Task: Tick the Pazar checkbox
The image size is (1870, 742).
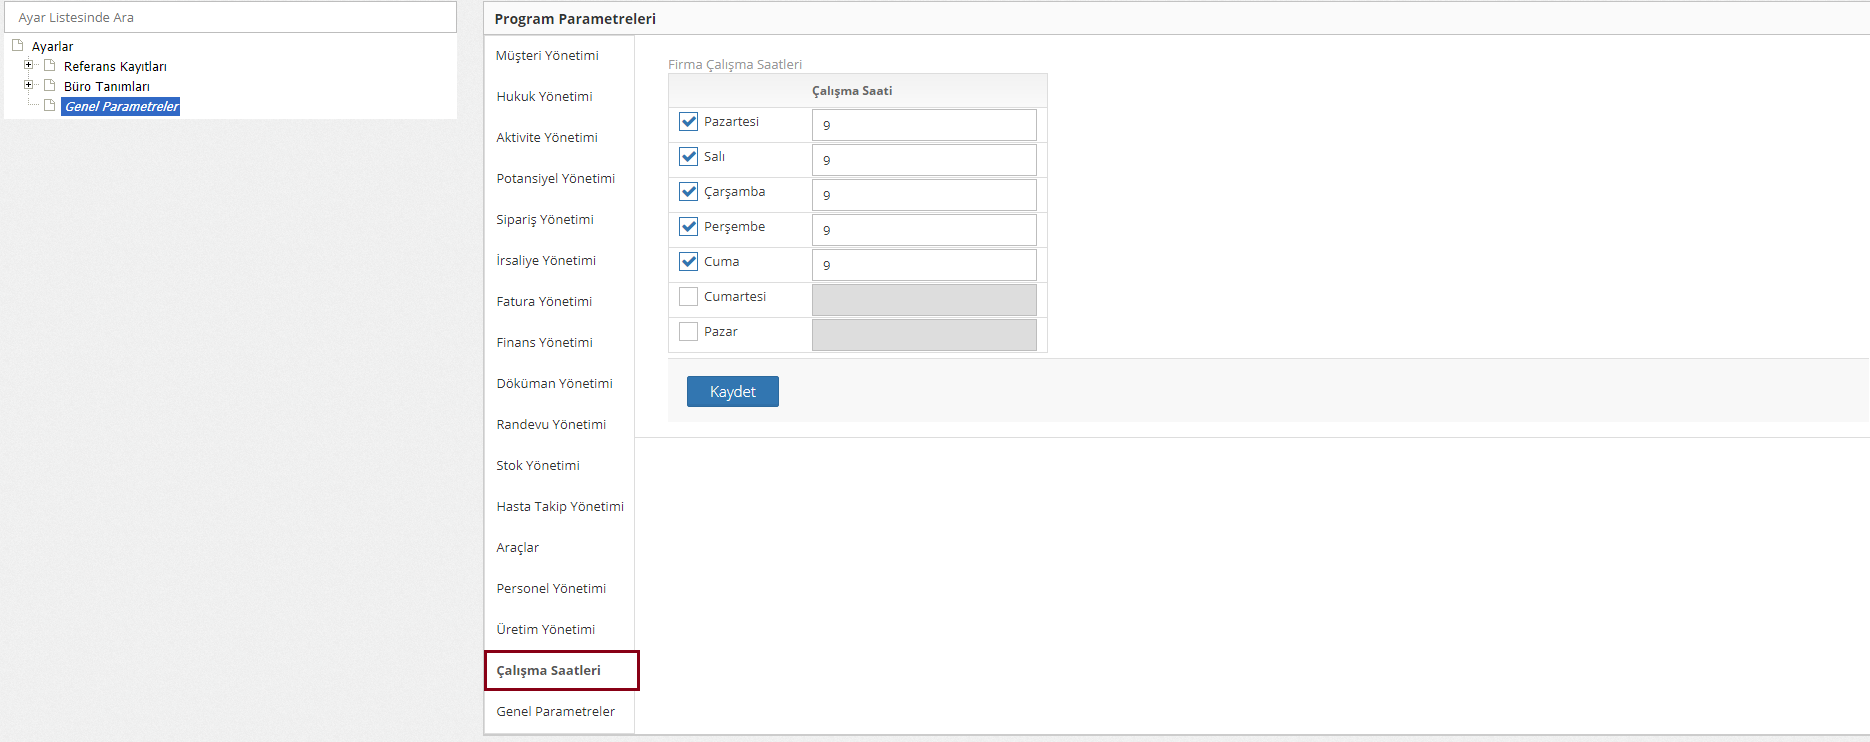Action: pyautogui.click(x=688, y=332)
